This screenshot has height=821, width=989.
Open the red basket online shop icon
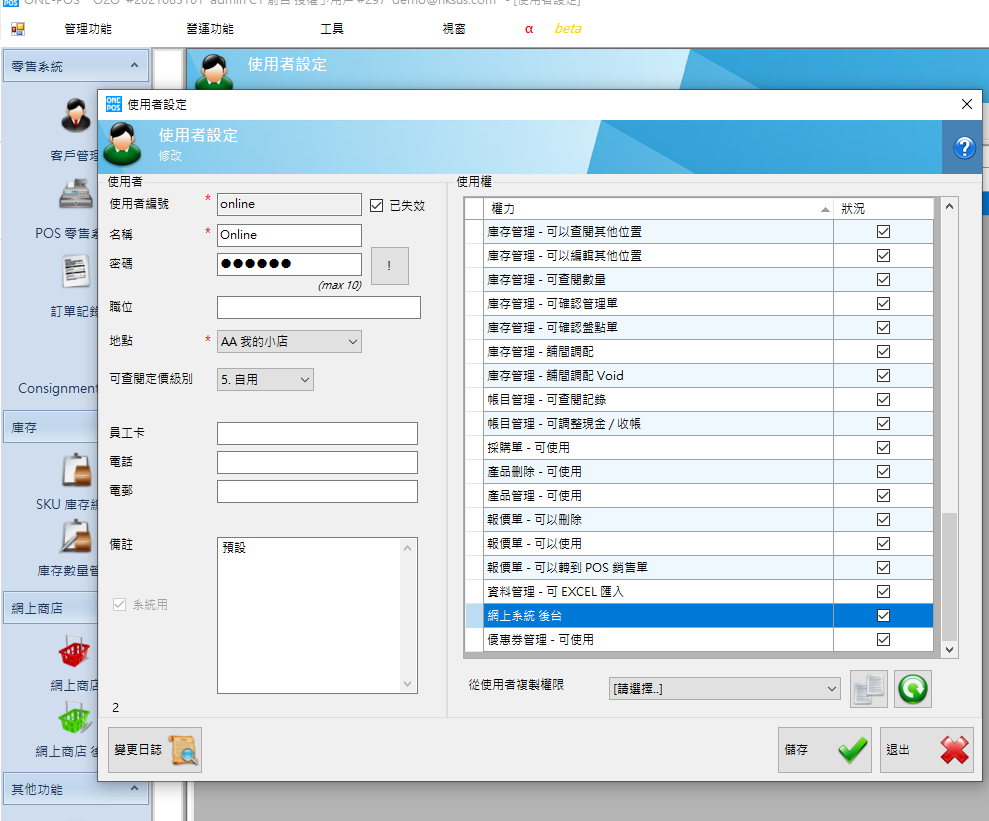pos(74,651)
